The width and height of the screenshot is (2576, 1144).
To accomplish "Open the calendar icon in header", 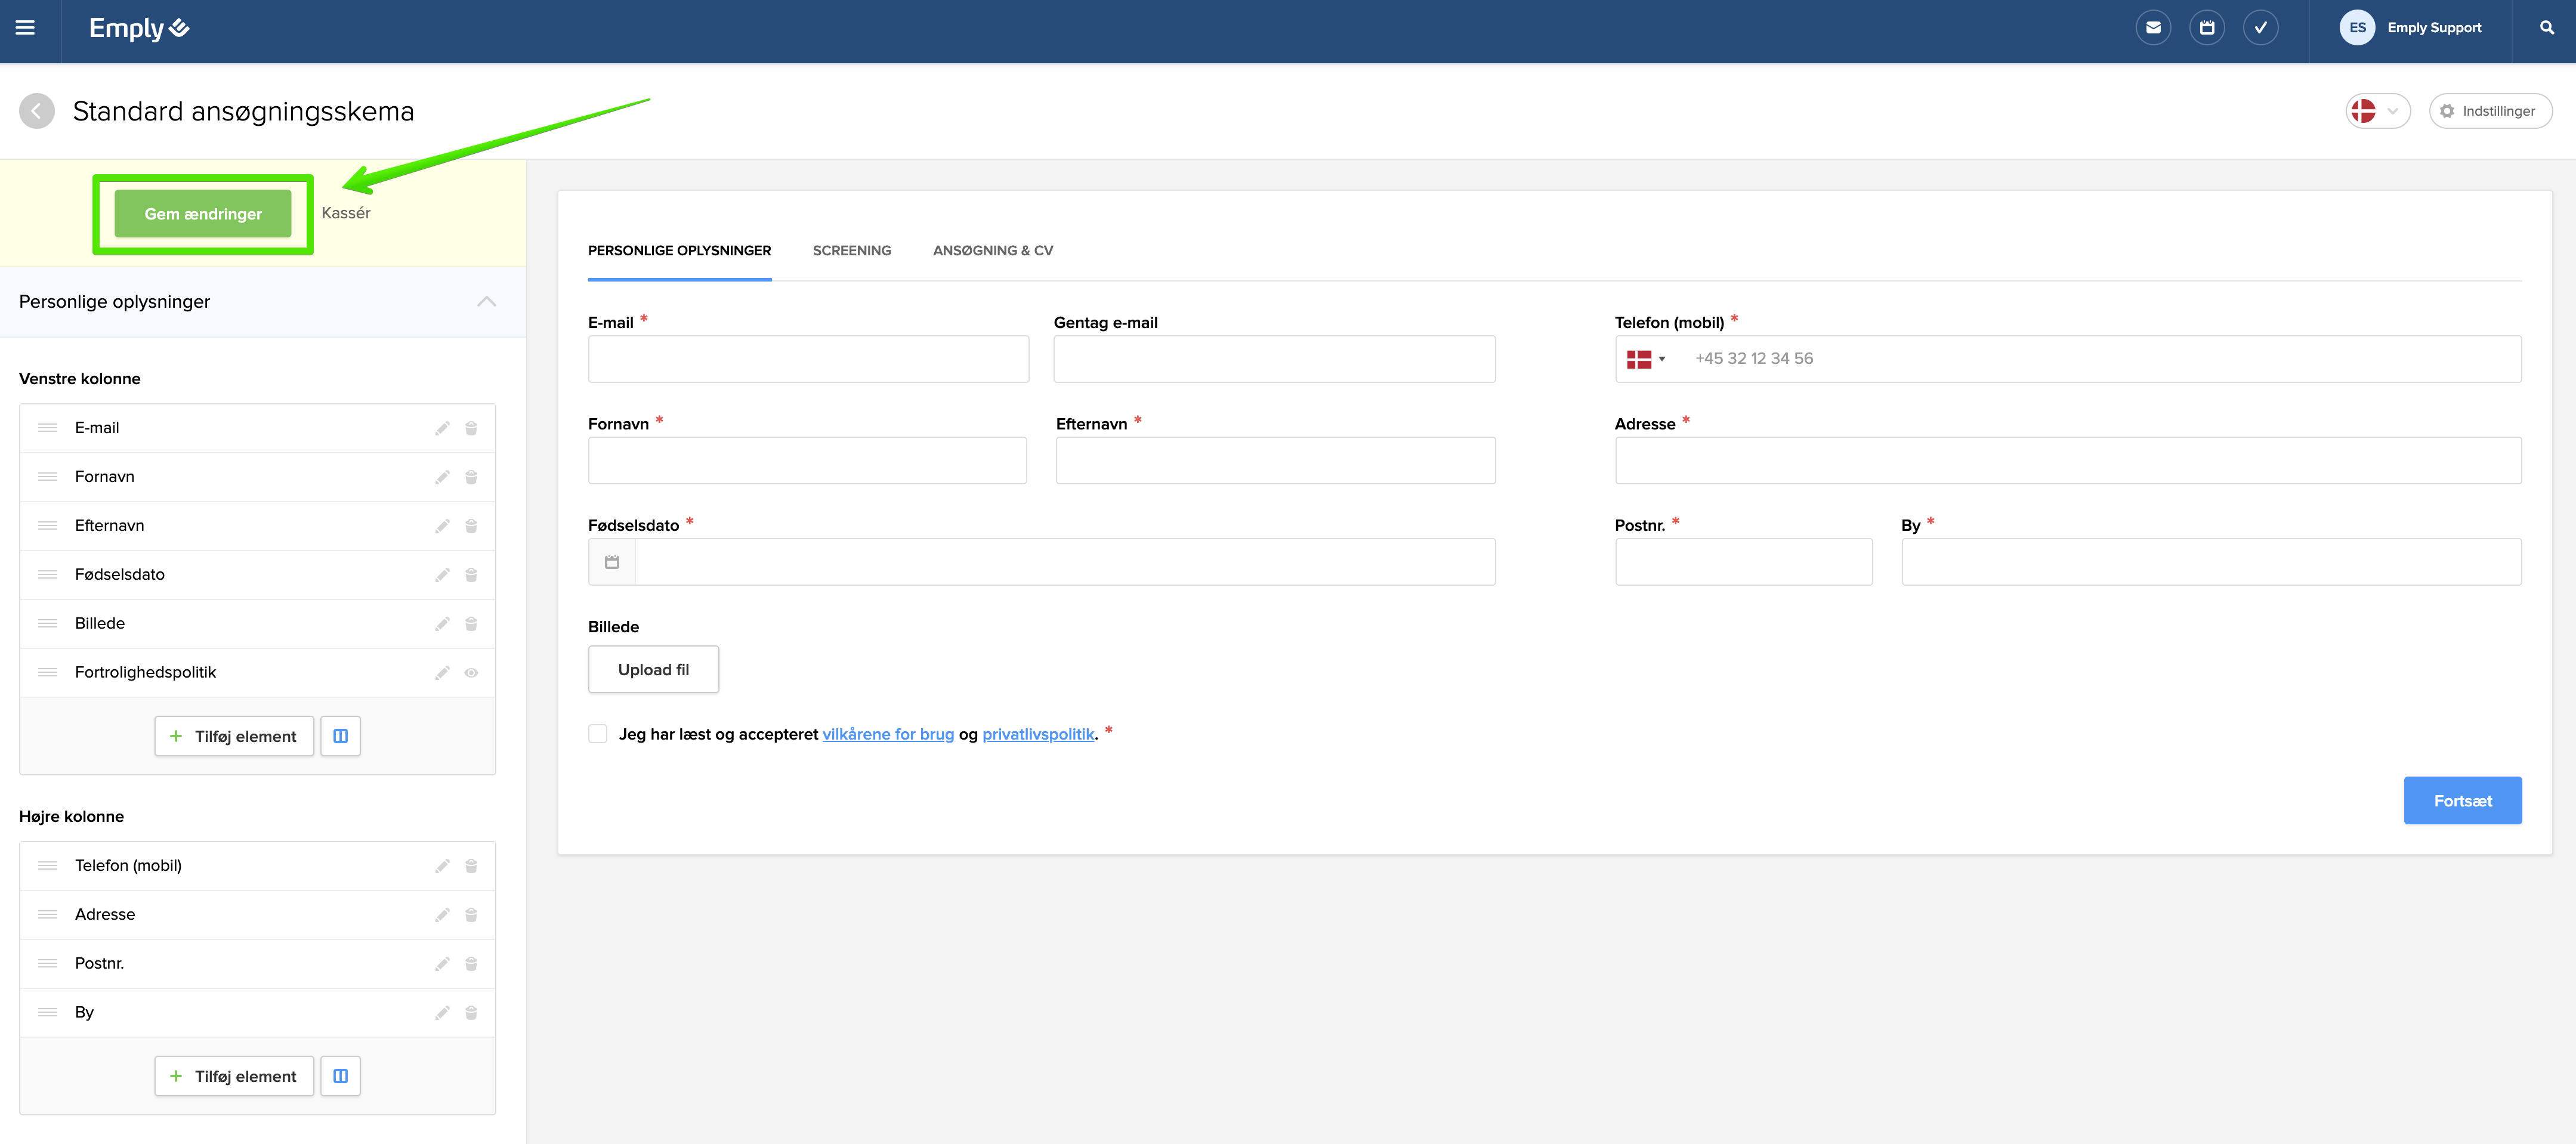I will click(2206, 28).
